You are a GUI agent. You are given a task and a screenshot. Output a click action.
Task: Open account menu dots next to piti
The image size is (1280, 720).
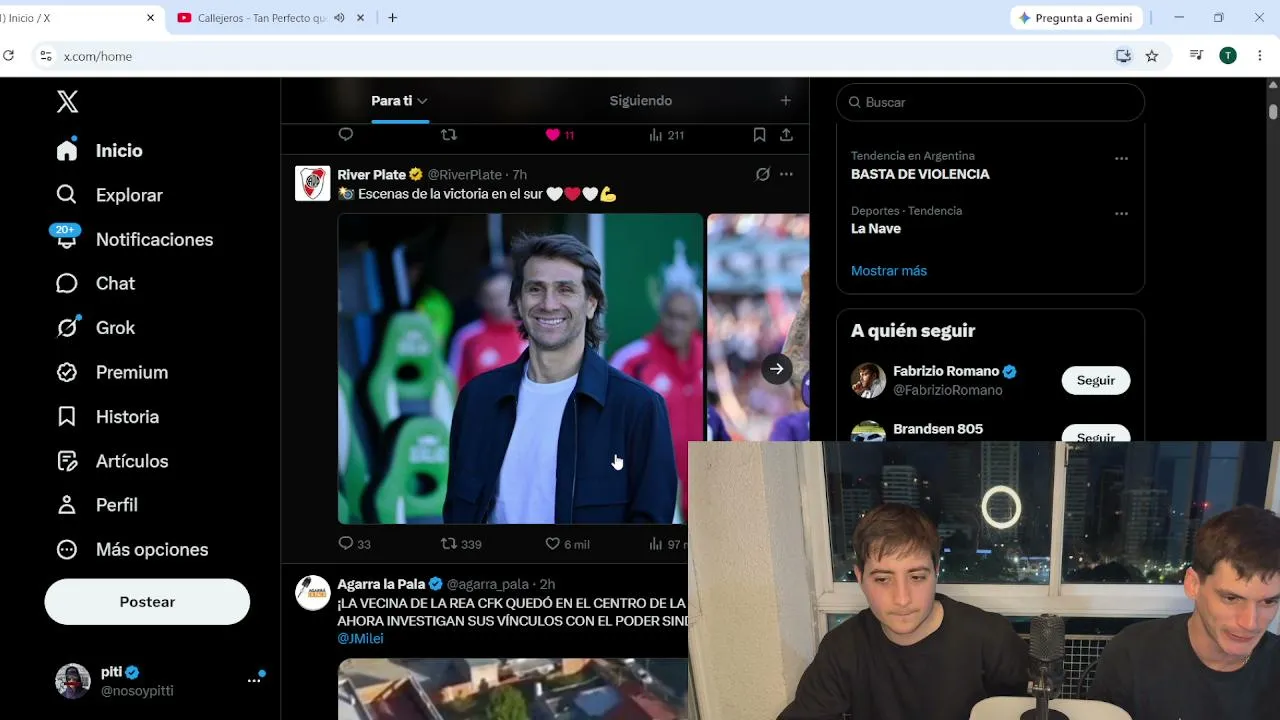[x=254, y=680]
